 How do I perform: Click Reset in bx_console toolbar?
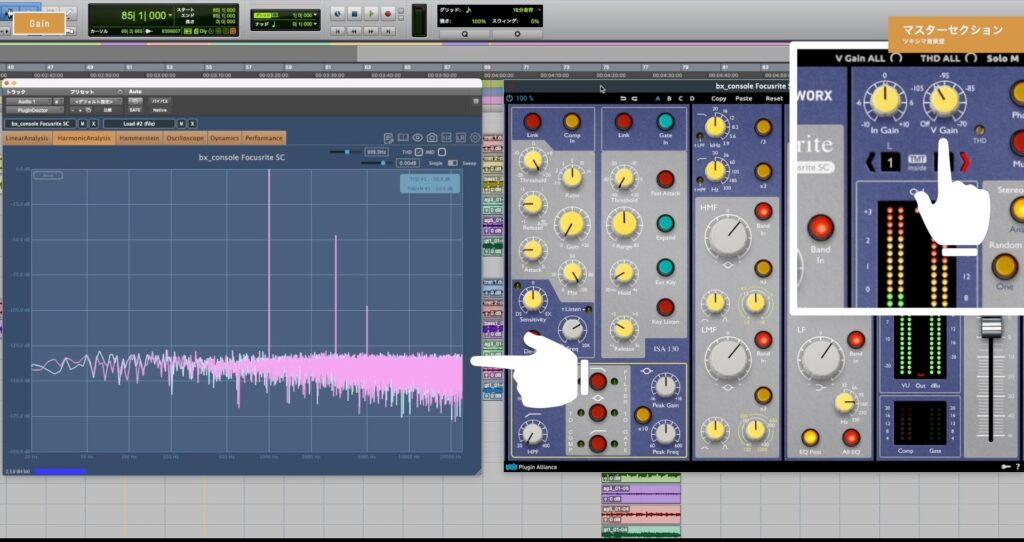click(774, 99)
